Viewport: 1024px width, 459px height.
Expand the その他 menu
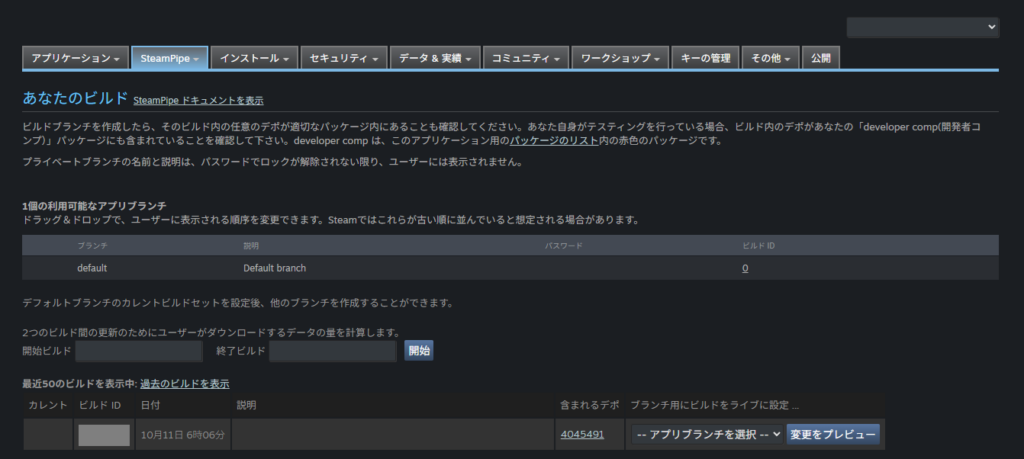[771, 58]
